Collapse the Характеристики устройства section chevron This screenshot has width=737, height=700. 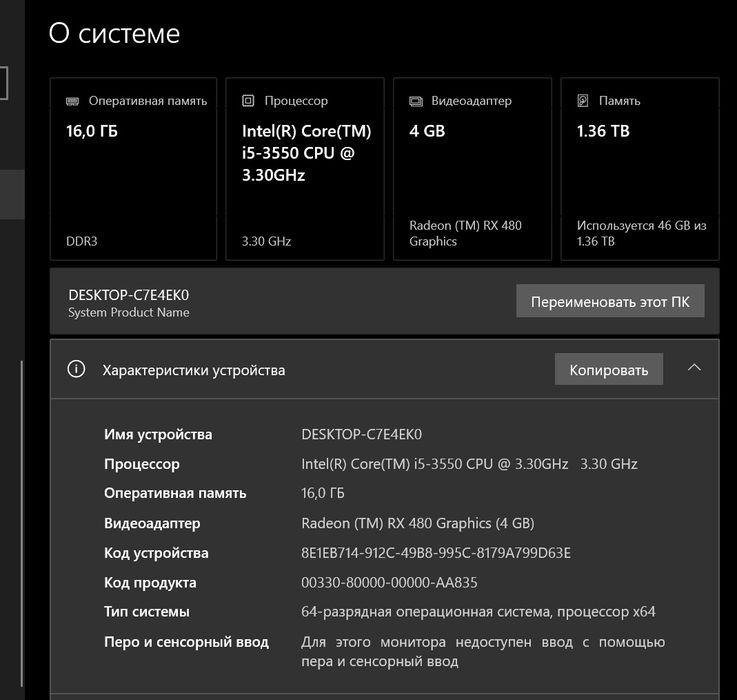click(694, 368)
